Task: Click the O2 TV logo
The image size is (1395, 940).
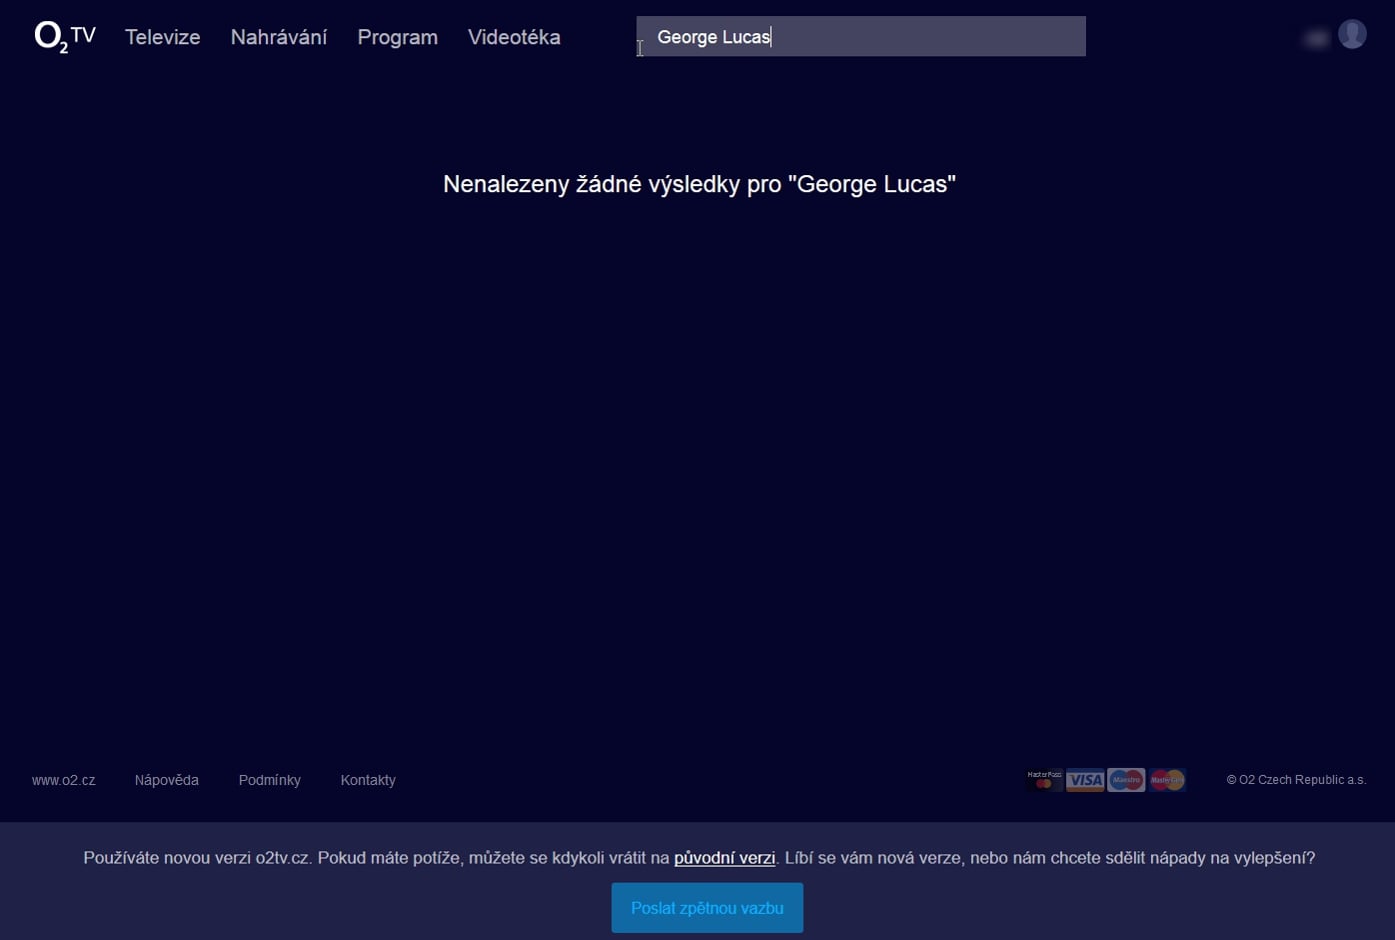Action: coord(65,37)
